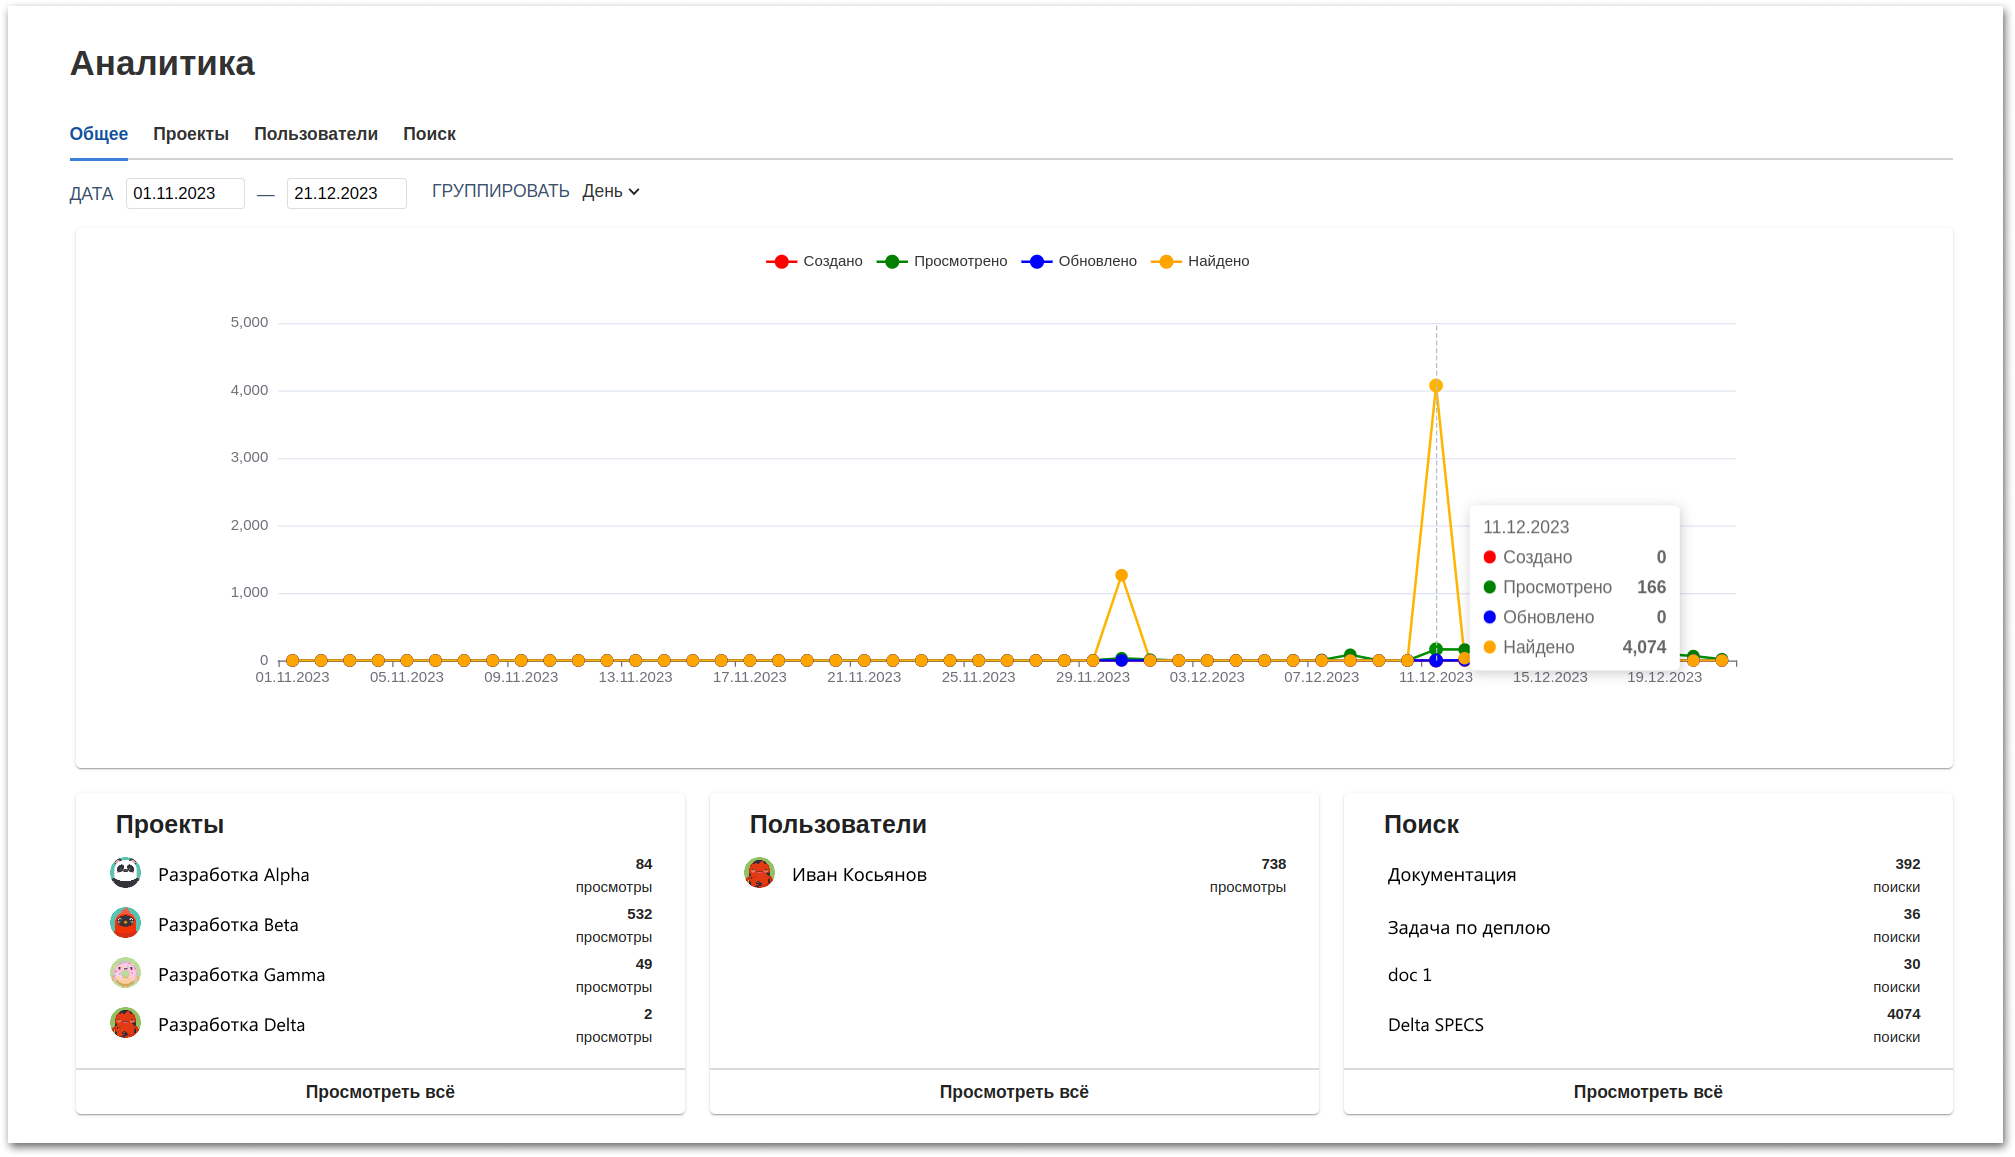Screen dimensions: 2015x1157
Task: Open the Разработка Alpha project row
Action: (380, 875)
